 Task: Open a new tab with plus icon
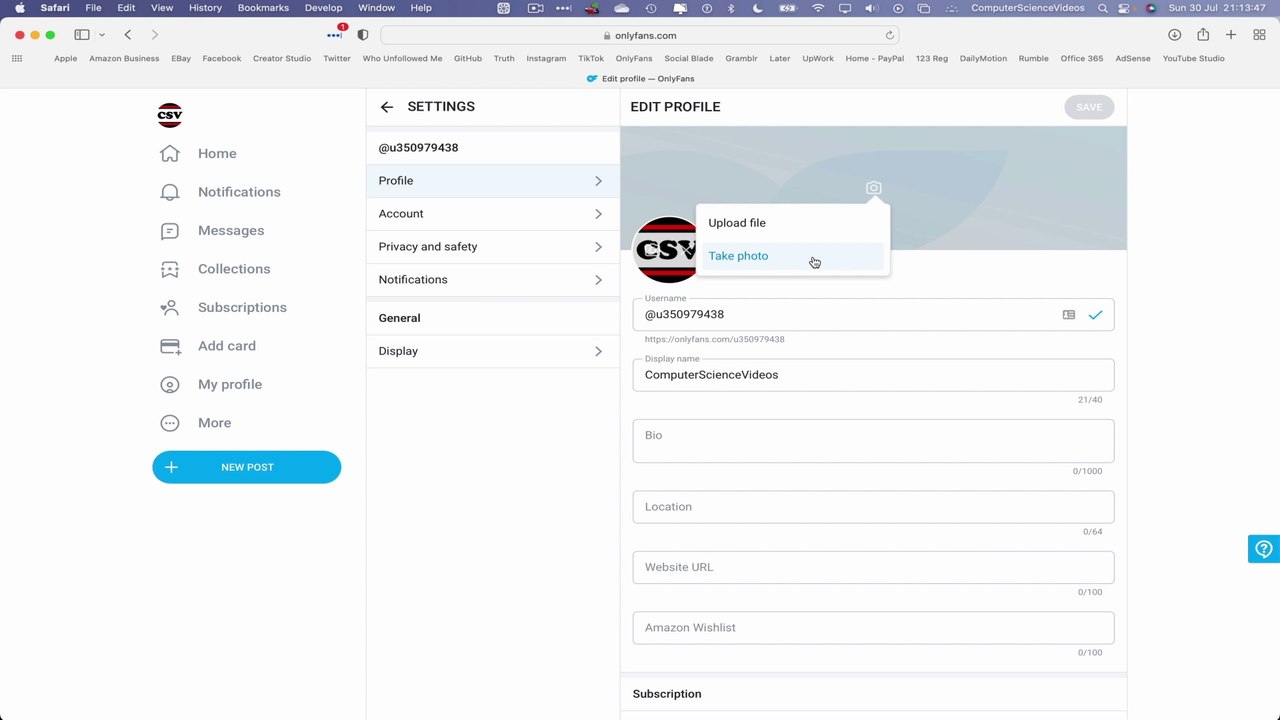(x=1231, y=35)
